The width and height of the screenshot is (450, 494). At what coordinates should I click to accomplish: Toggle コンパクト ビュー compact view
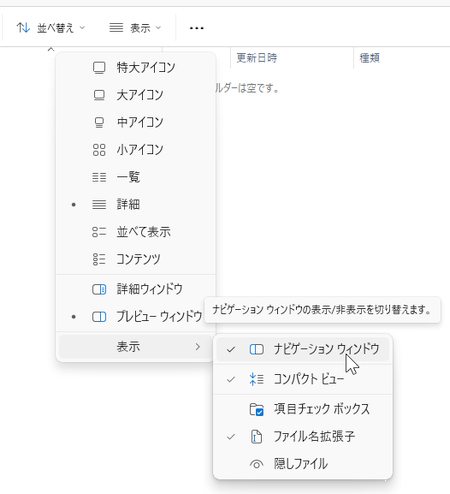[303, 379]
